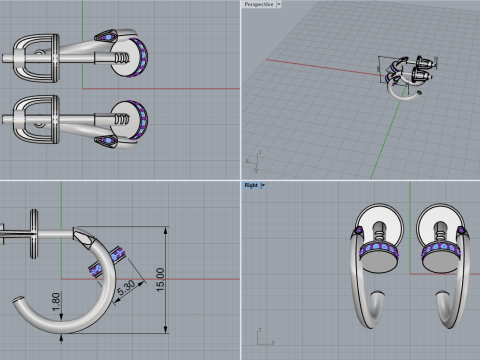Select the 15.00 dimension text

[x=160, y=280]
